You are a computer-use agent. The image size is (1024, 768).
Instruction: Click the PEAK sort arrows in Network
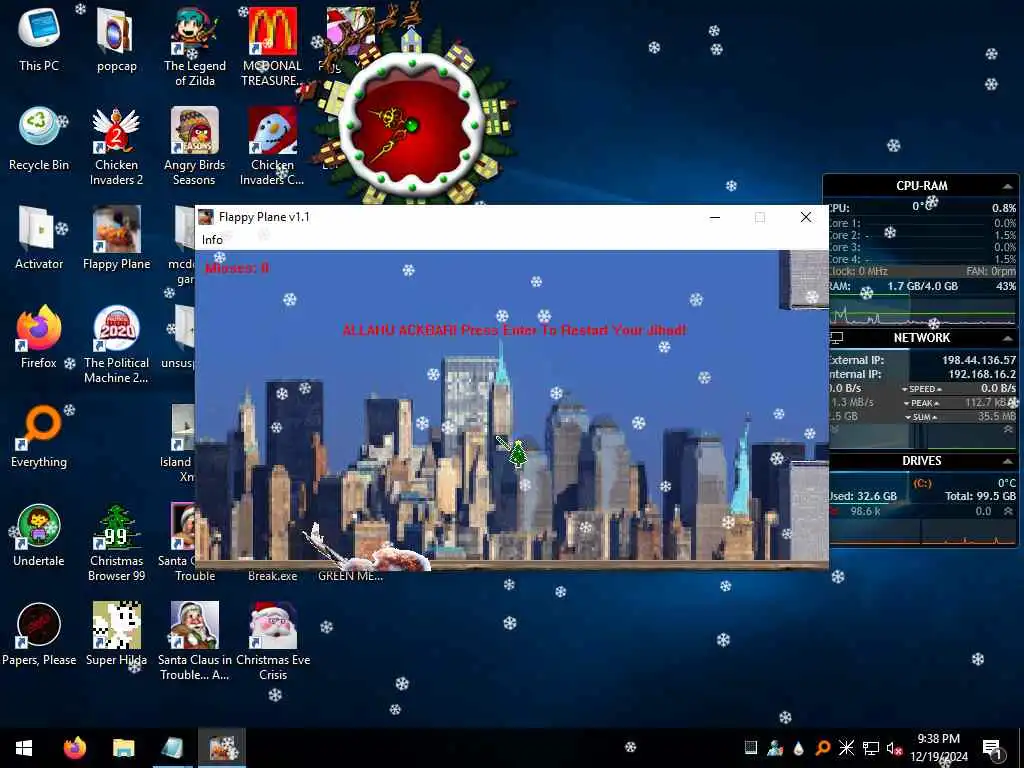921,403
